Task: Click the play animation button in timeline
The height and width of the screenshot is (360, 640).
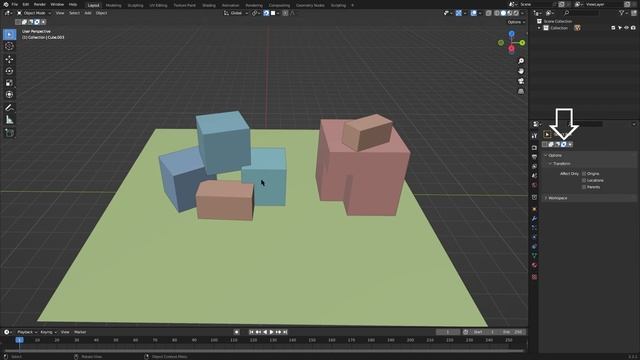Action: pyautogui.click(x=271, y=332)
